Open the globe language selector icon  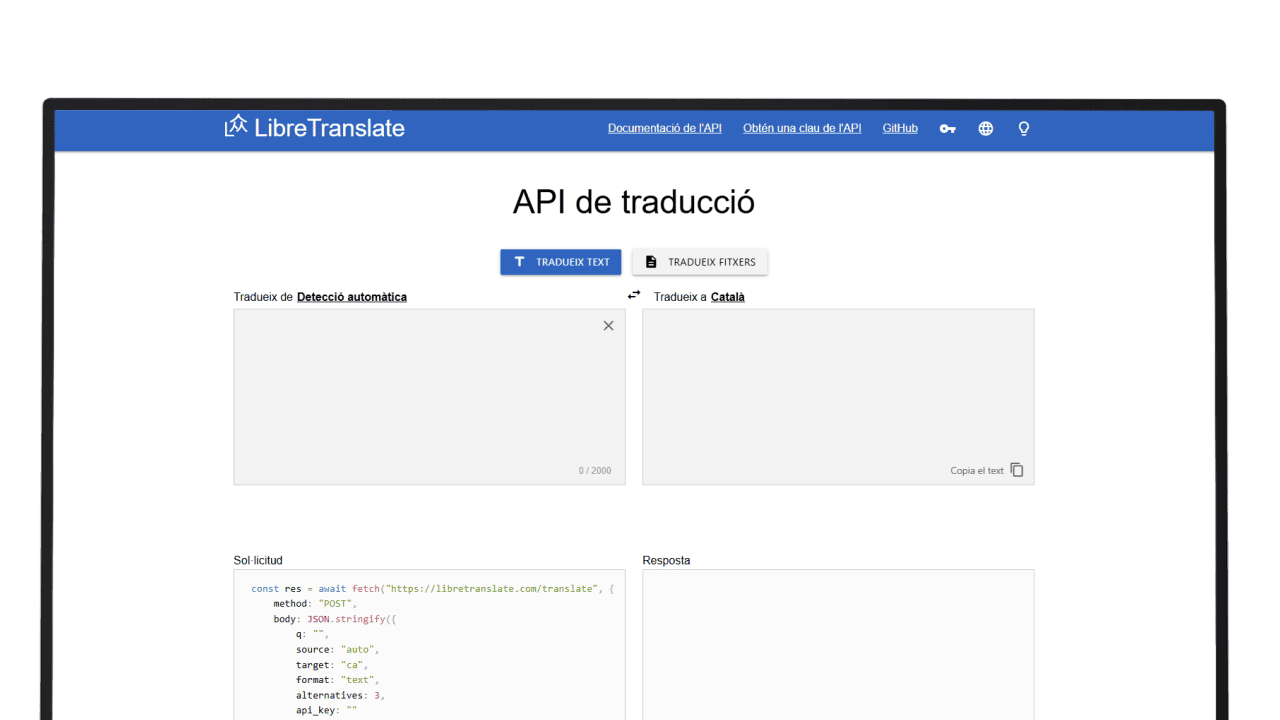(985, 129)
